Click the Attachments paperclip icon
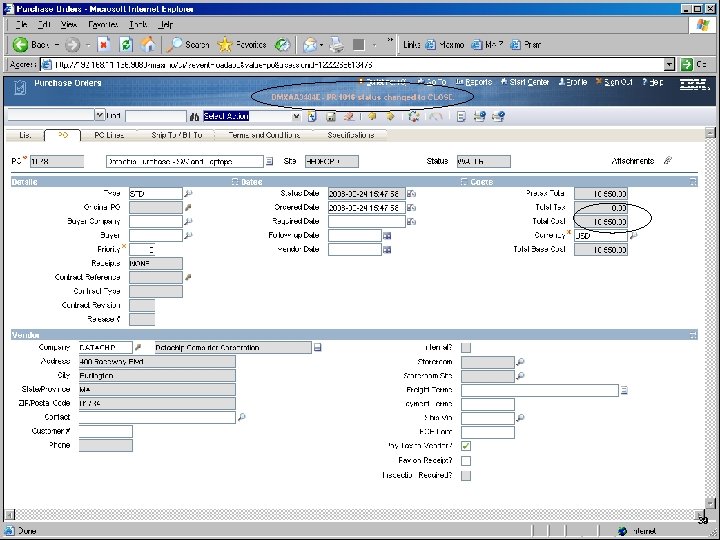The image size is (720, 540). [x=668, y=161]
